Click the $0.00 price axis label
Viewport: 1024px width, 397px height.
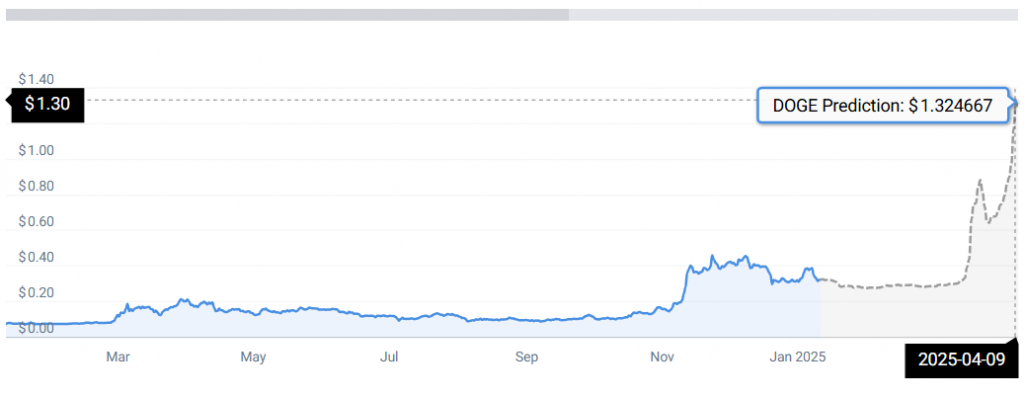[35, 328]
